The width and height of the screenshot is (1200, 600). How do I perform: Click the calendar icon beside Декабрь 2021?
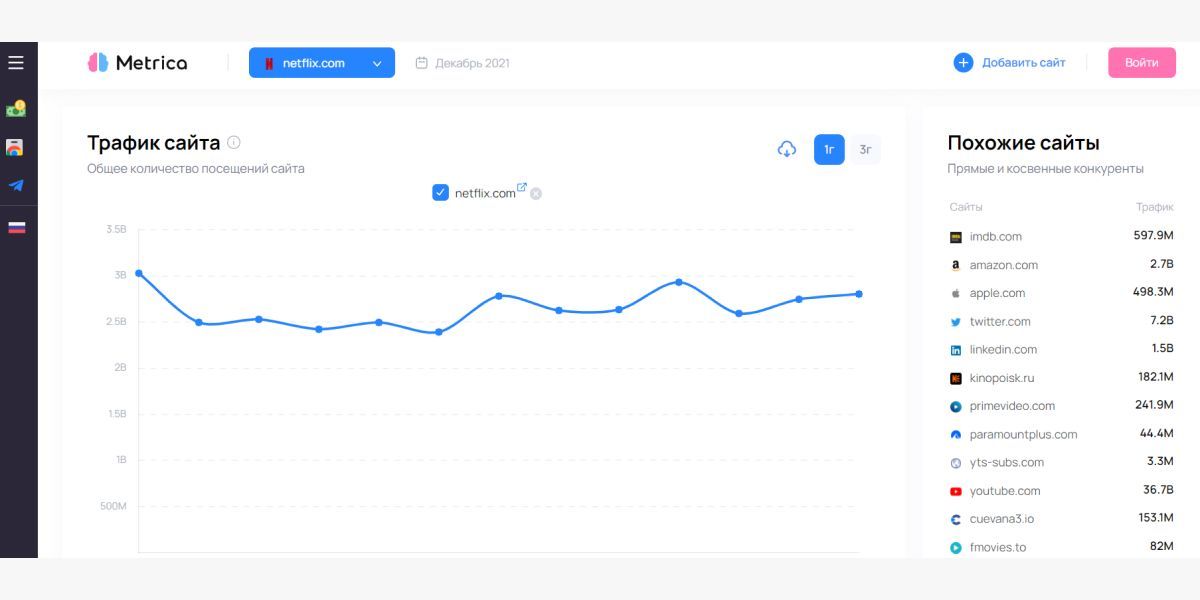coord(421,63)
